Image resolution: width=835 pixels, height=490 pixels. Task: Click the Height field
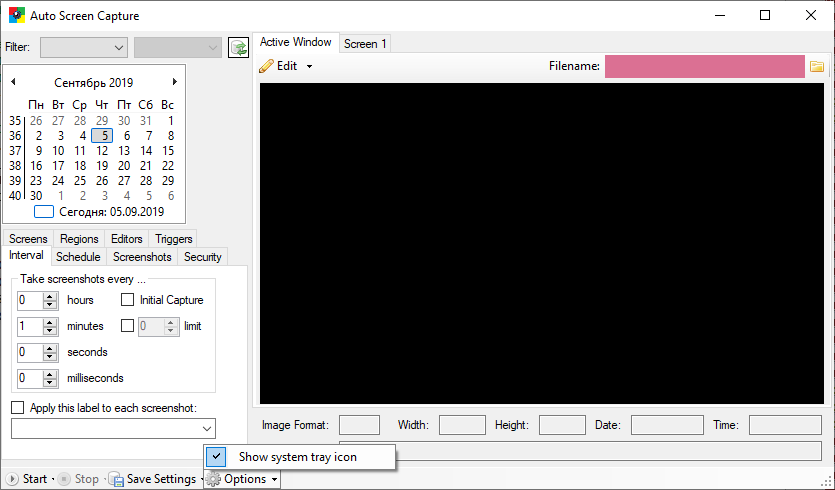[562, 425]
